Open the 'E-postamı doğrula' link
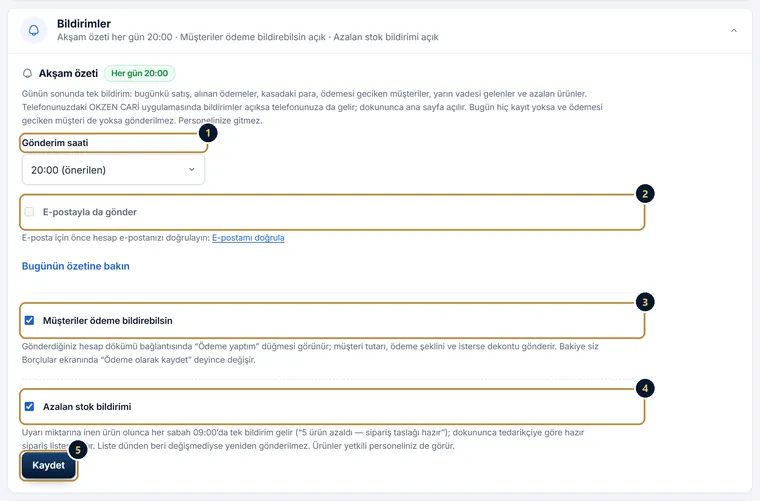This screenshot has width=760, height=501. point(248,238)
